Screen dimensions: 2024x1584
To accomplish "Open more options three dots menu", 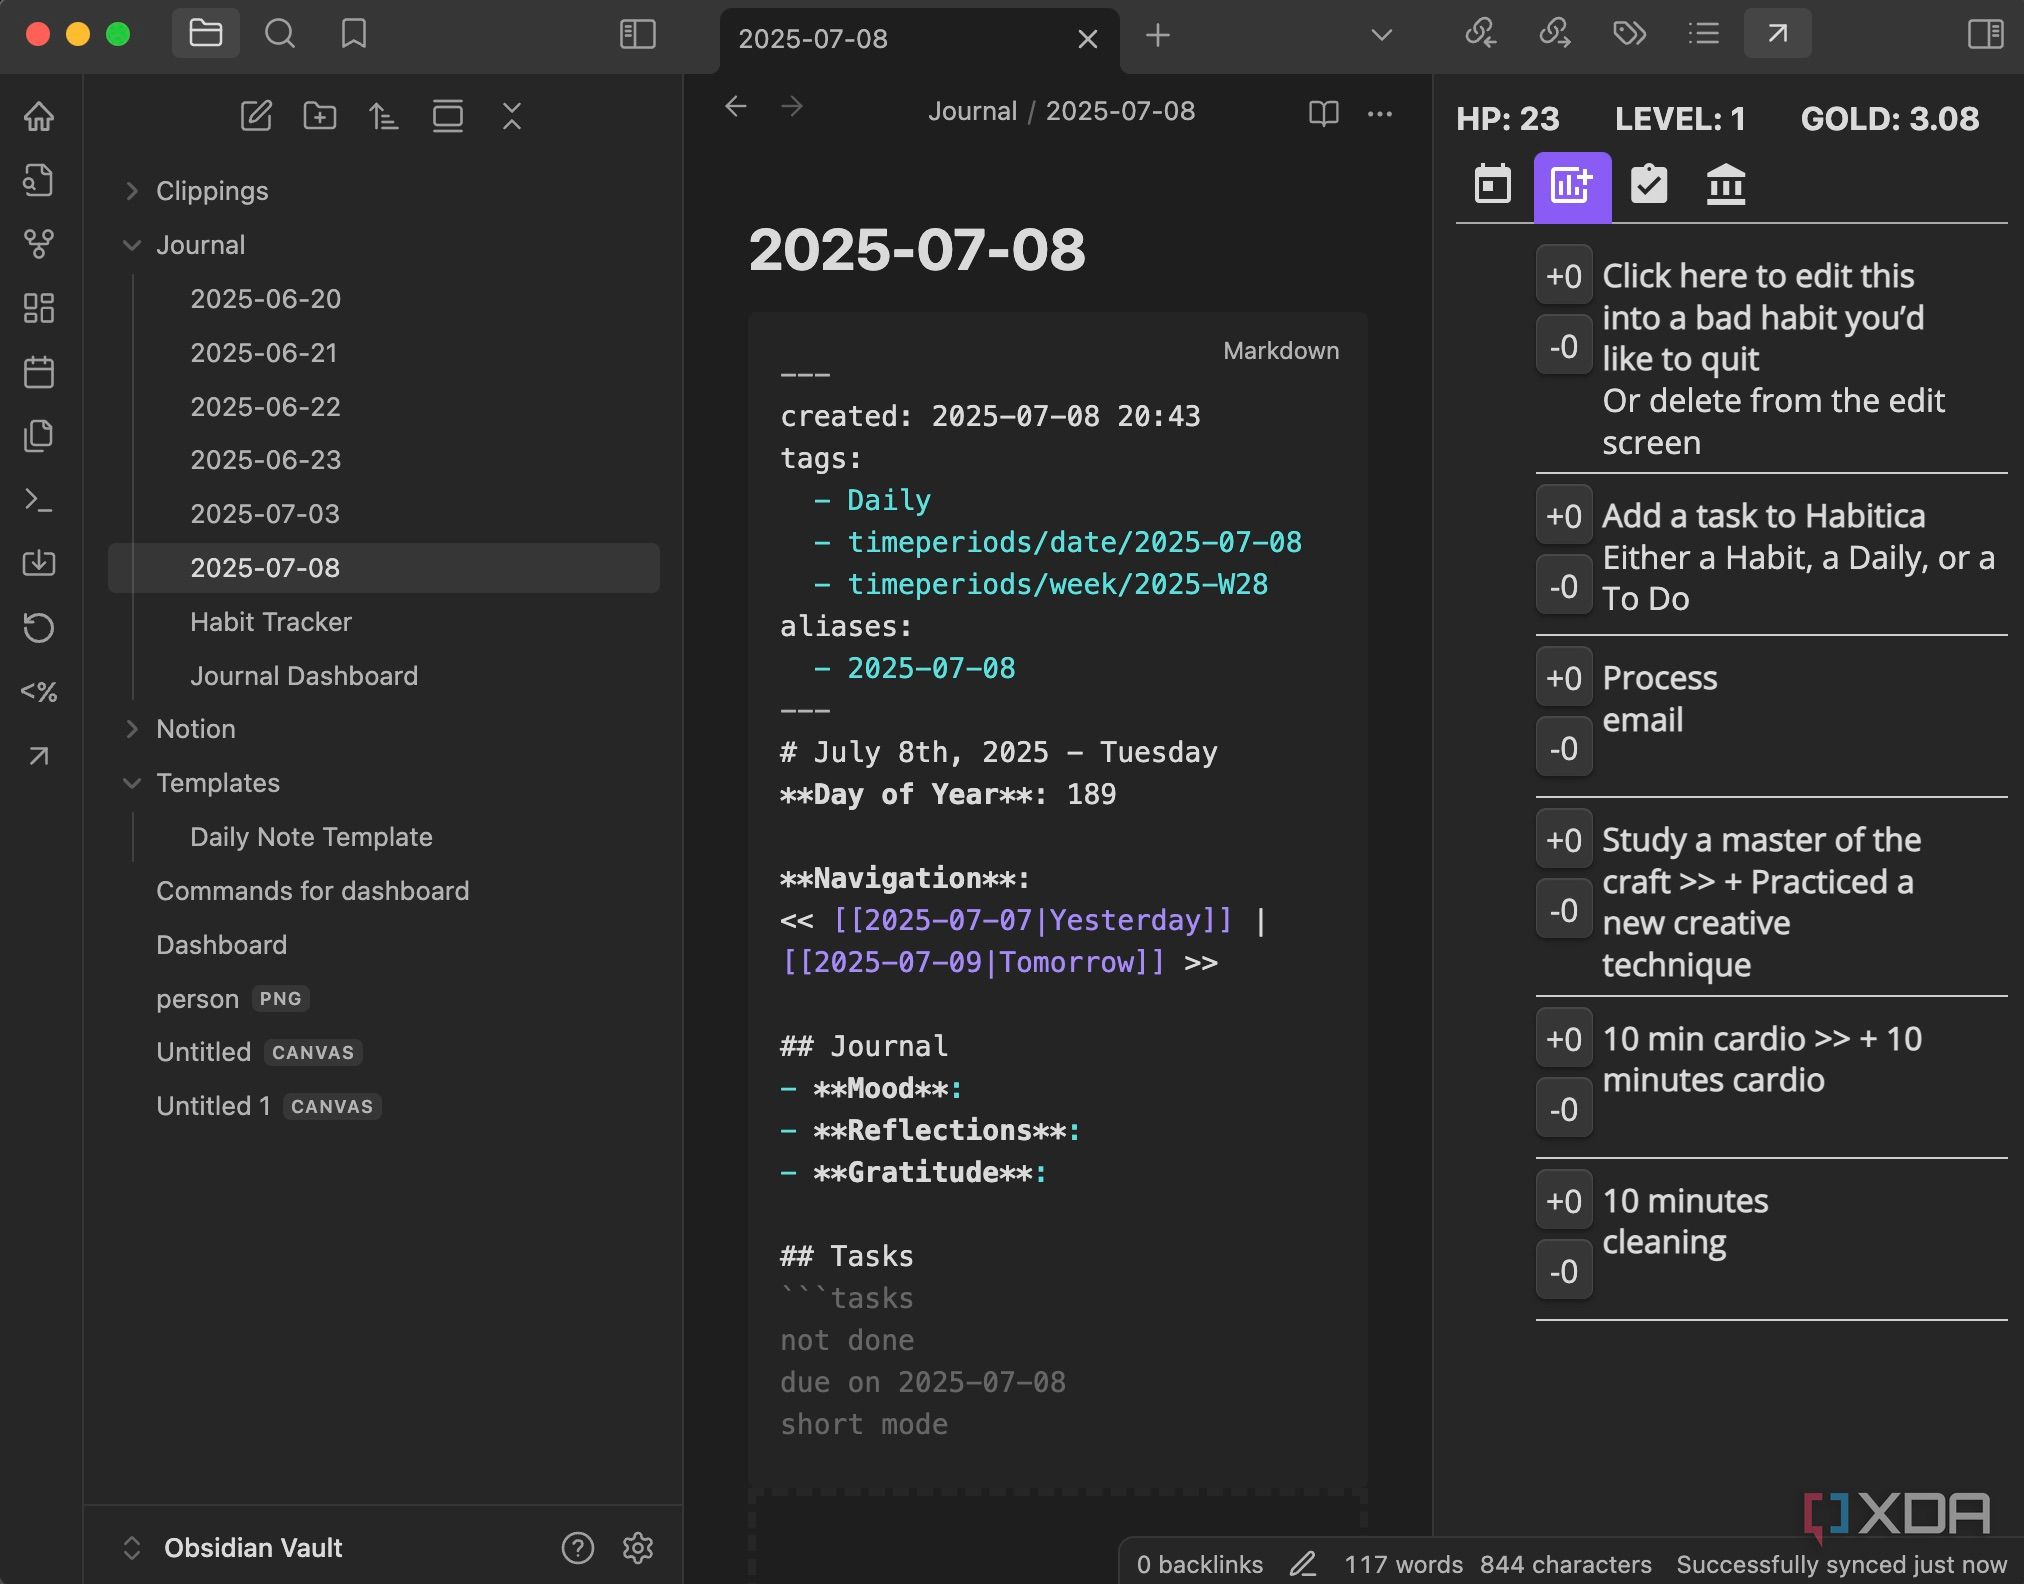I will coord(1380,113).
